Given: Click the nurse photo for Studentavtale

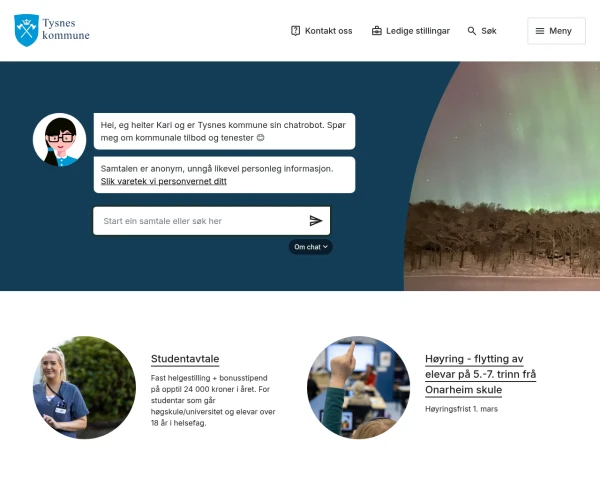Looking at the screenshot, I should [x=84, y=387].
